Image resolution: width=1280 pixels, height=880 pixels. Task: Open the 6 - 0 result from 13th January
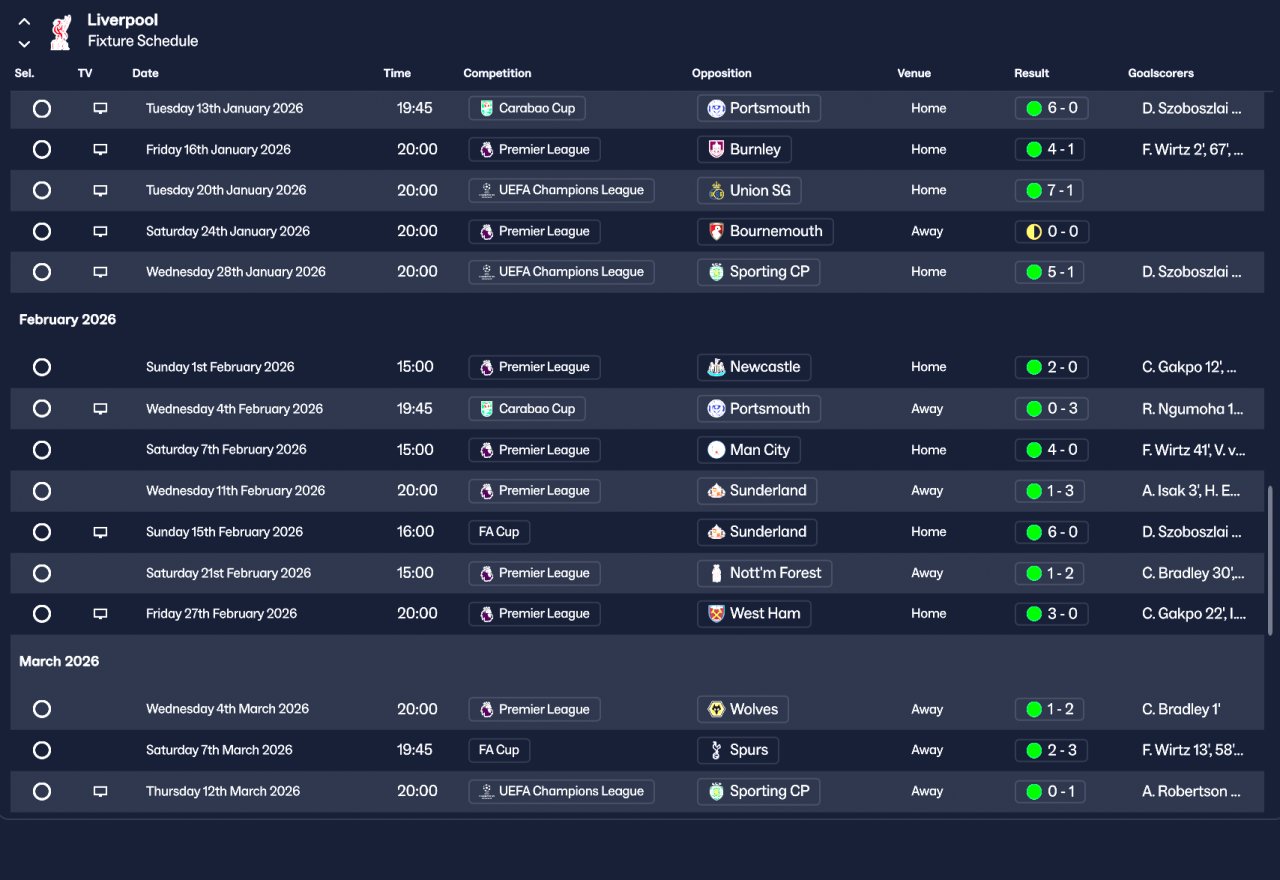(1052, 108)
